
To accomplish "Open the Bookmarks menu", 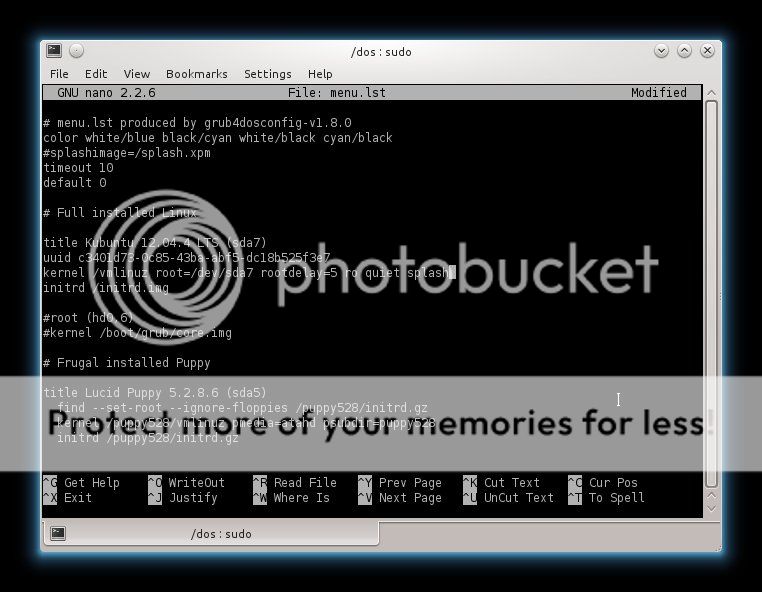I will (197, 74).
